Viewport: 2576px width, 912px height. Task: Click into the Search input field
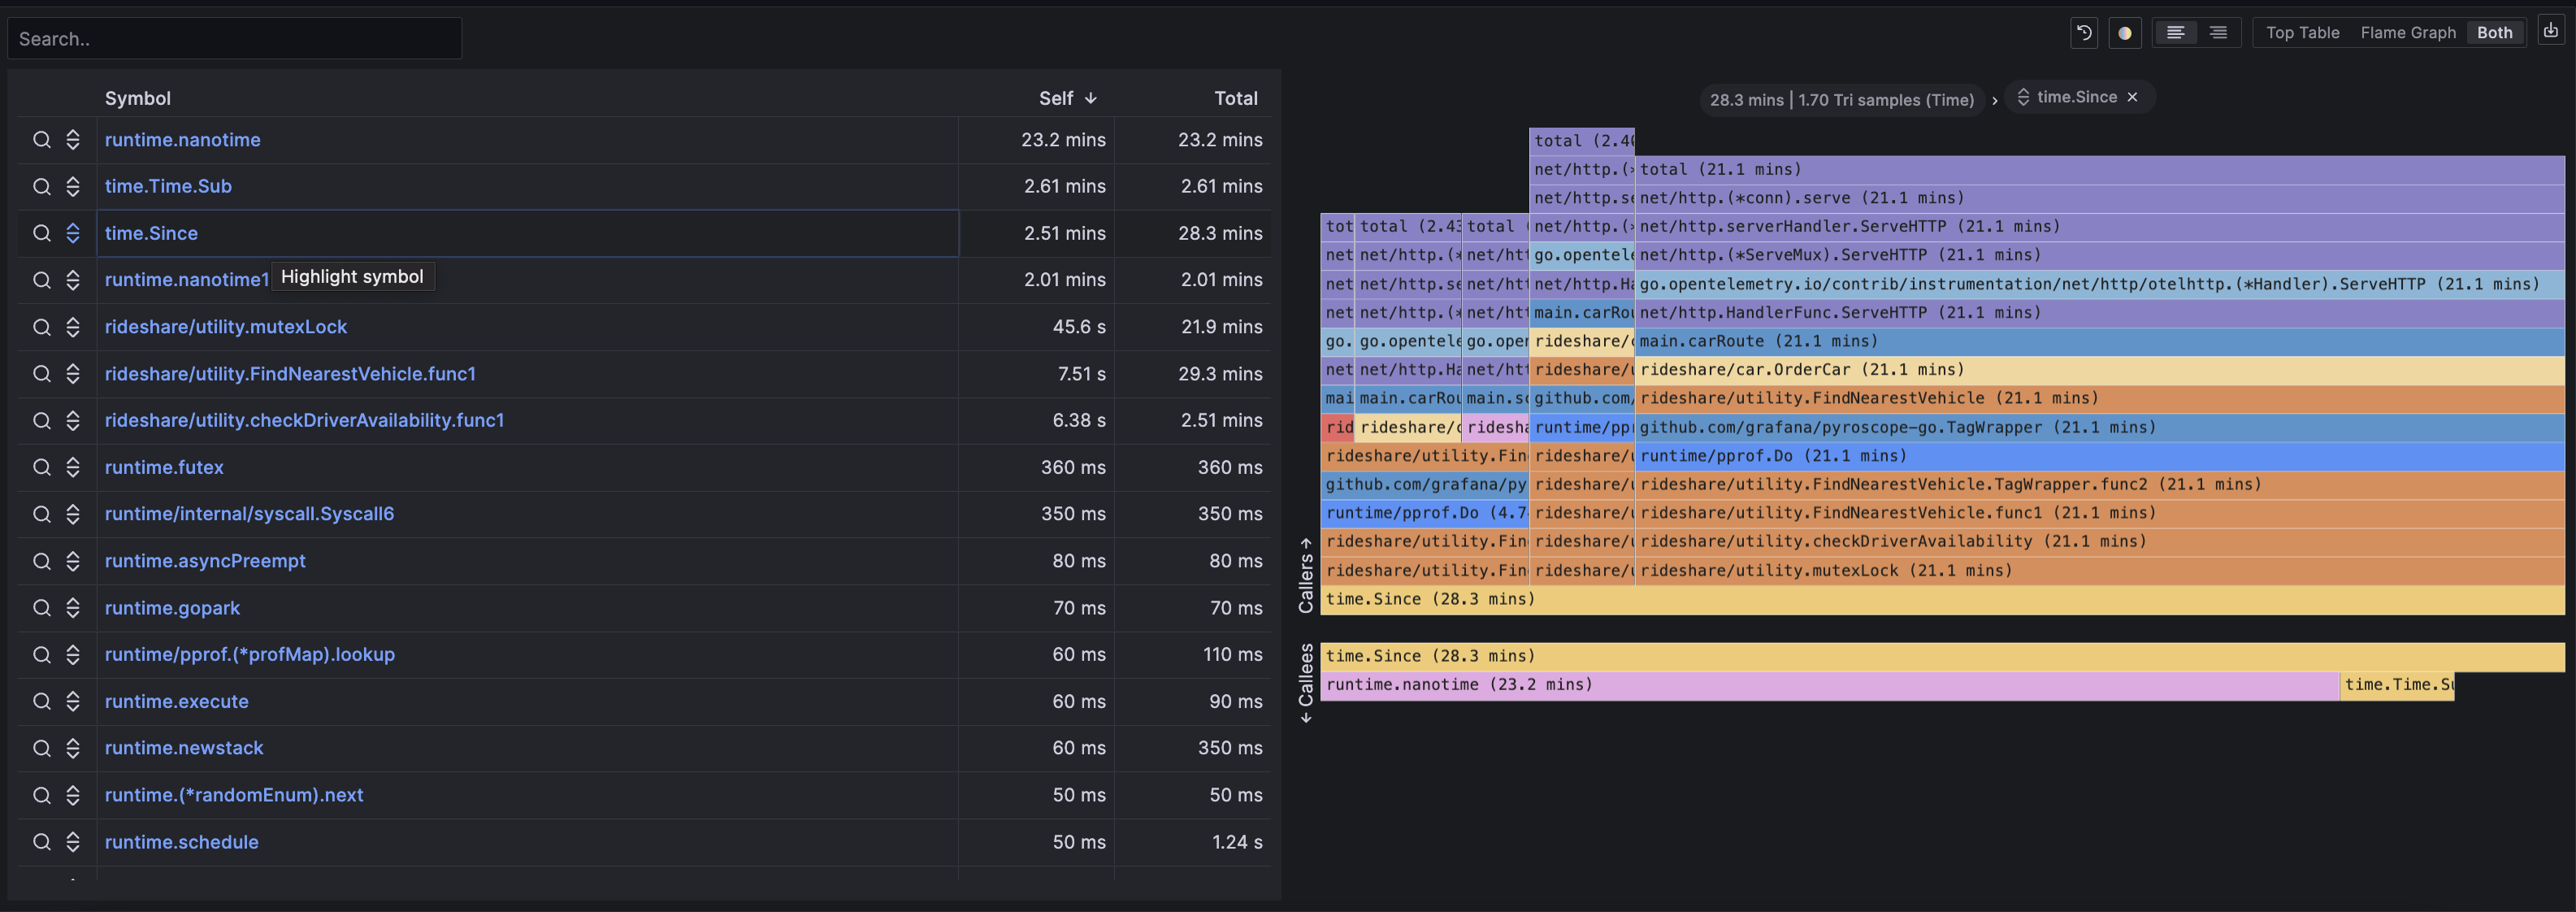tap(235, 39)
